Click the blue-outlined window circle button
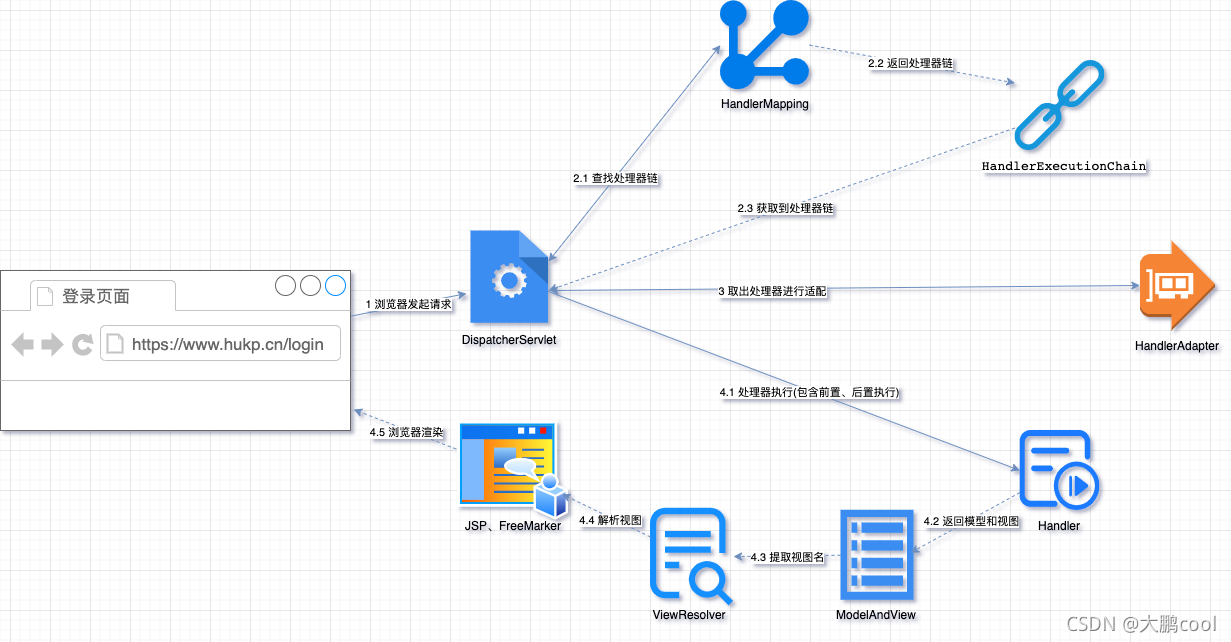The width and height of the screenshot is (1231, 642). point(336,286)
